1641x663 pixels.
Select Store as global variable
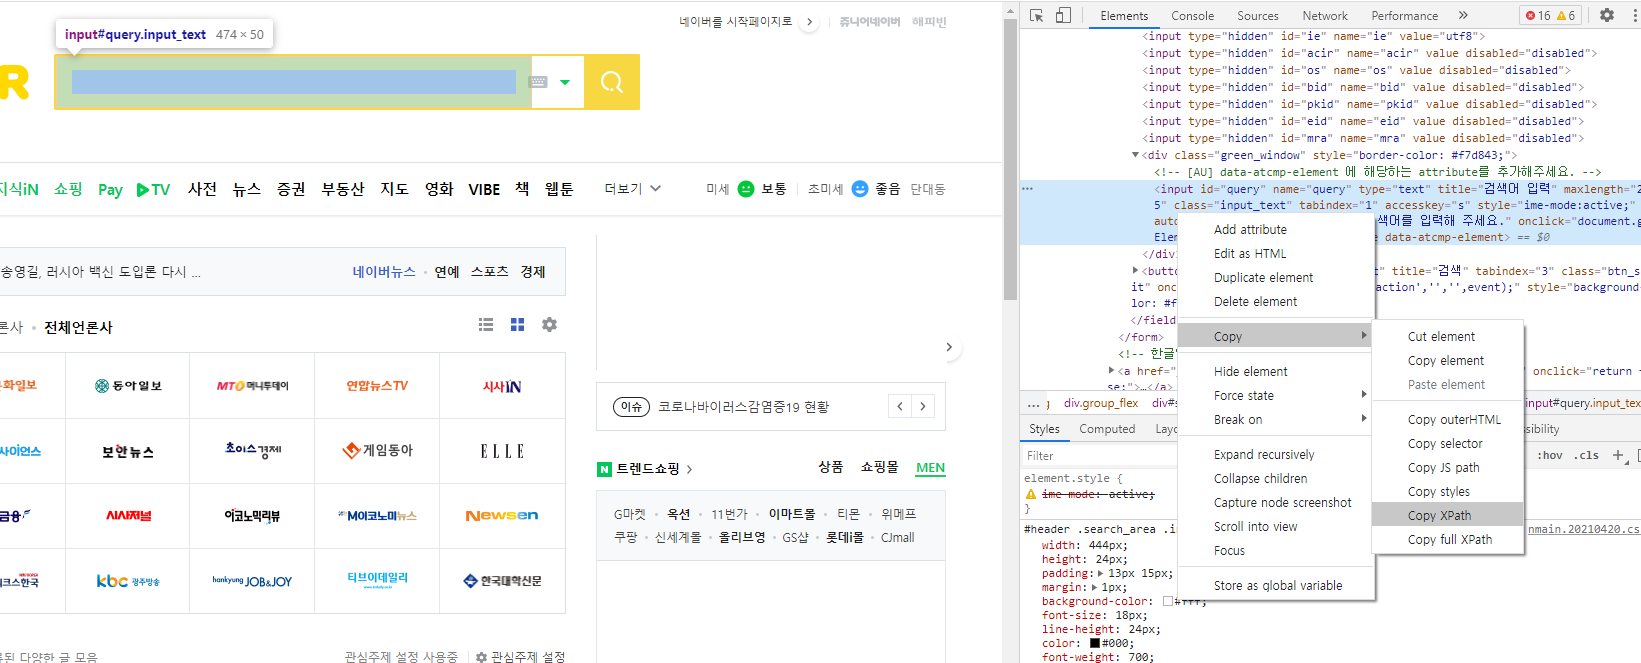tap(1276, 585)
